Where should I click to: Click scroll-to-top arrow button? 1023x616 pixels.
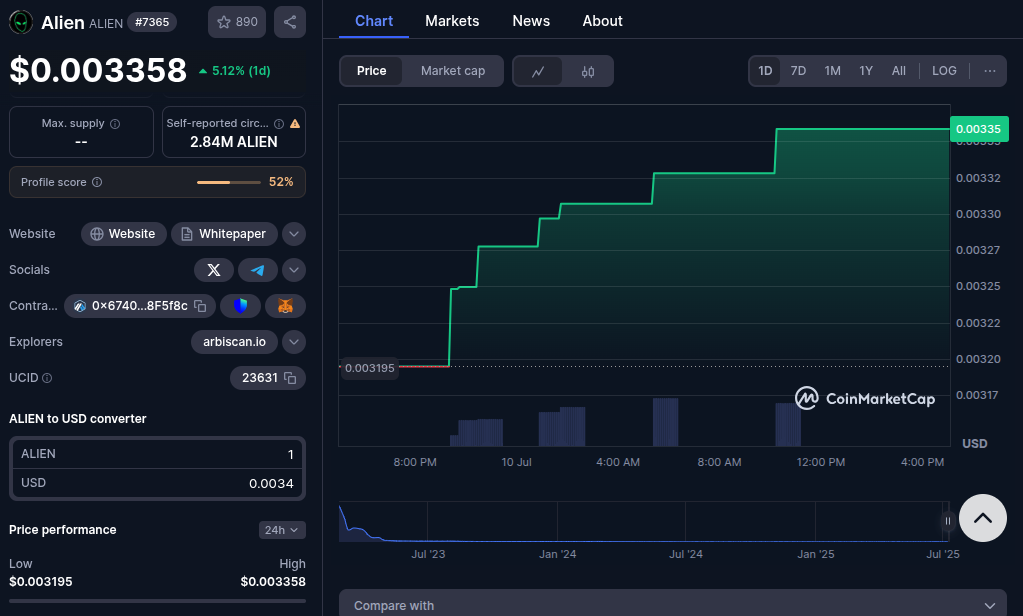pyautogui.click(x=983, y=518)
